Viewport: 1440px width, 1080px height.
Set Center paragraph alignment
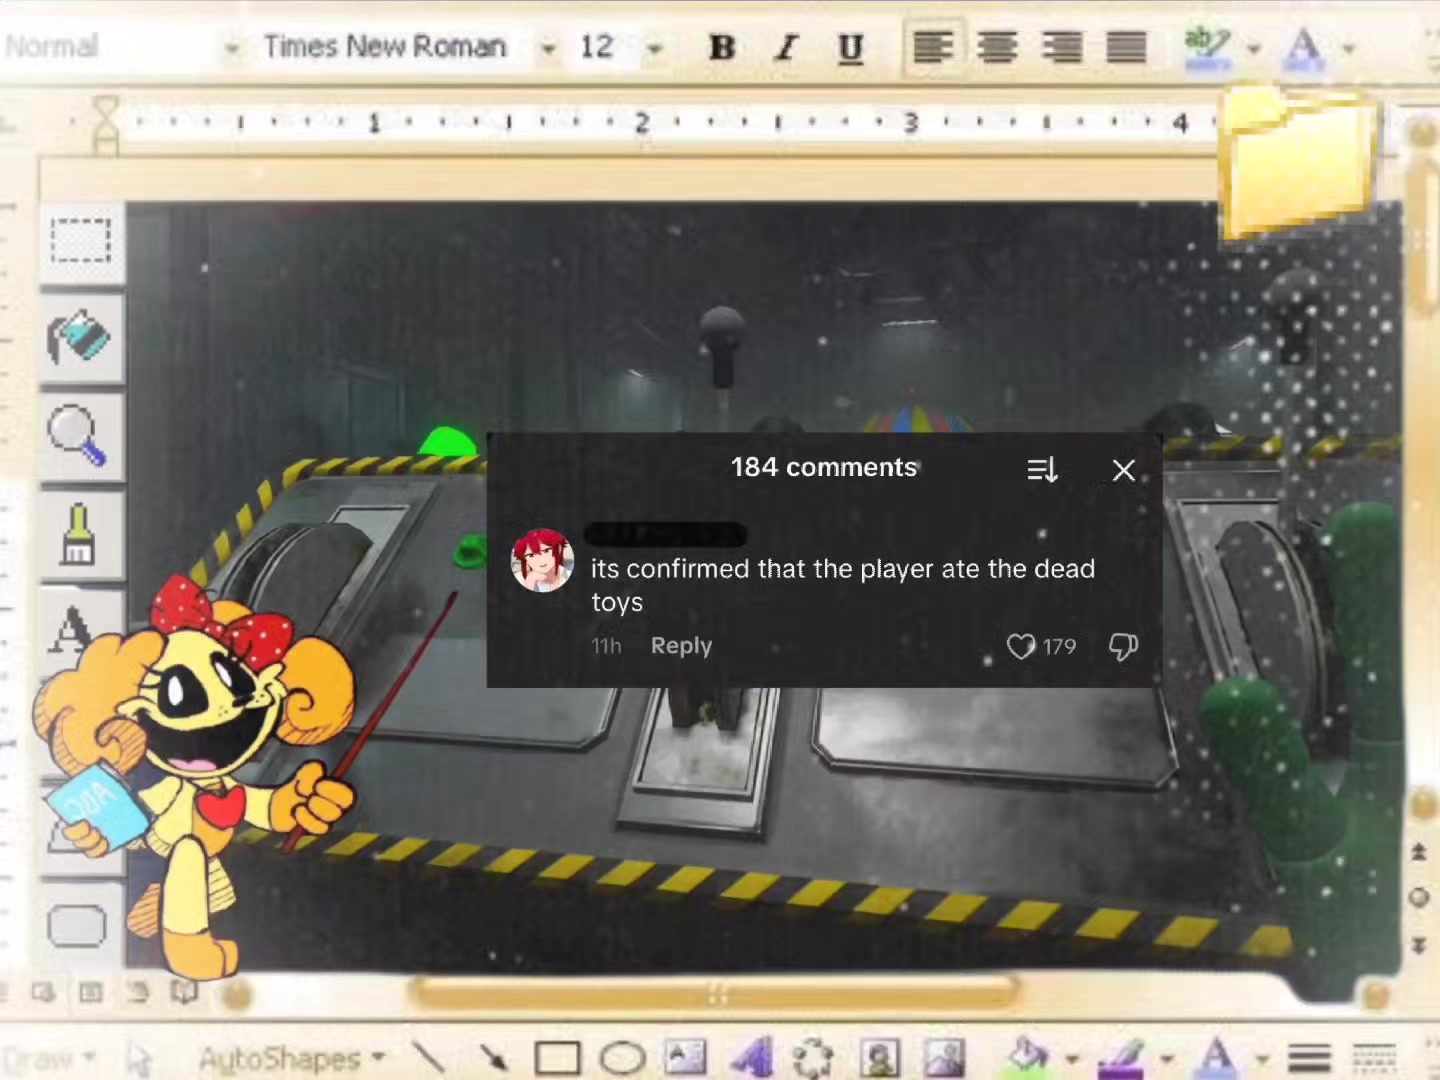[997, 46]
